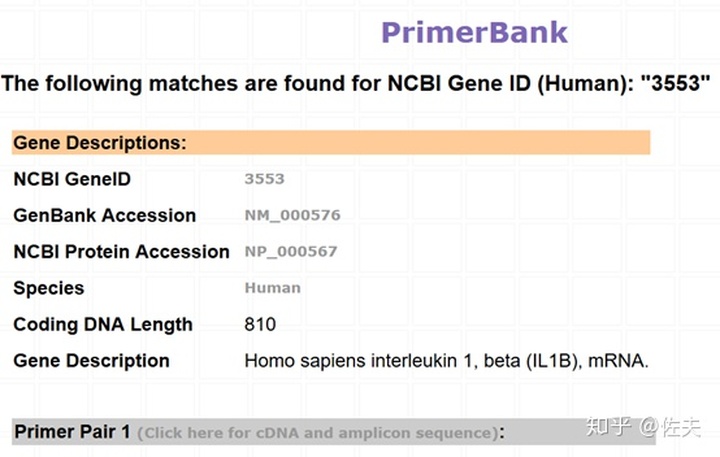Click the Homo sapiens interleukin 1 description text
This screenshot has width=720, height=457.
click(446, 361)
